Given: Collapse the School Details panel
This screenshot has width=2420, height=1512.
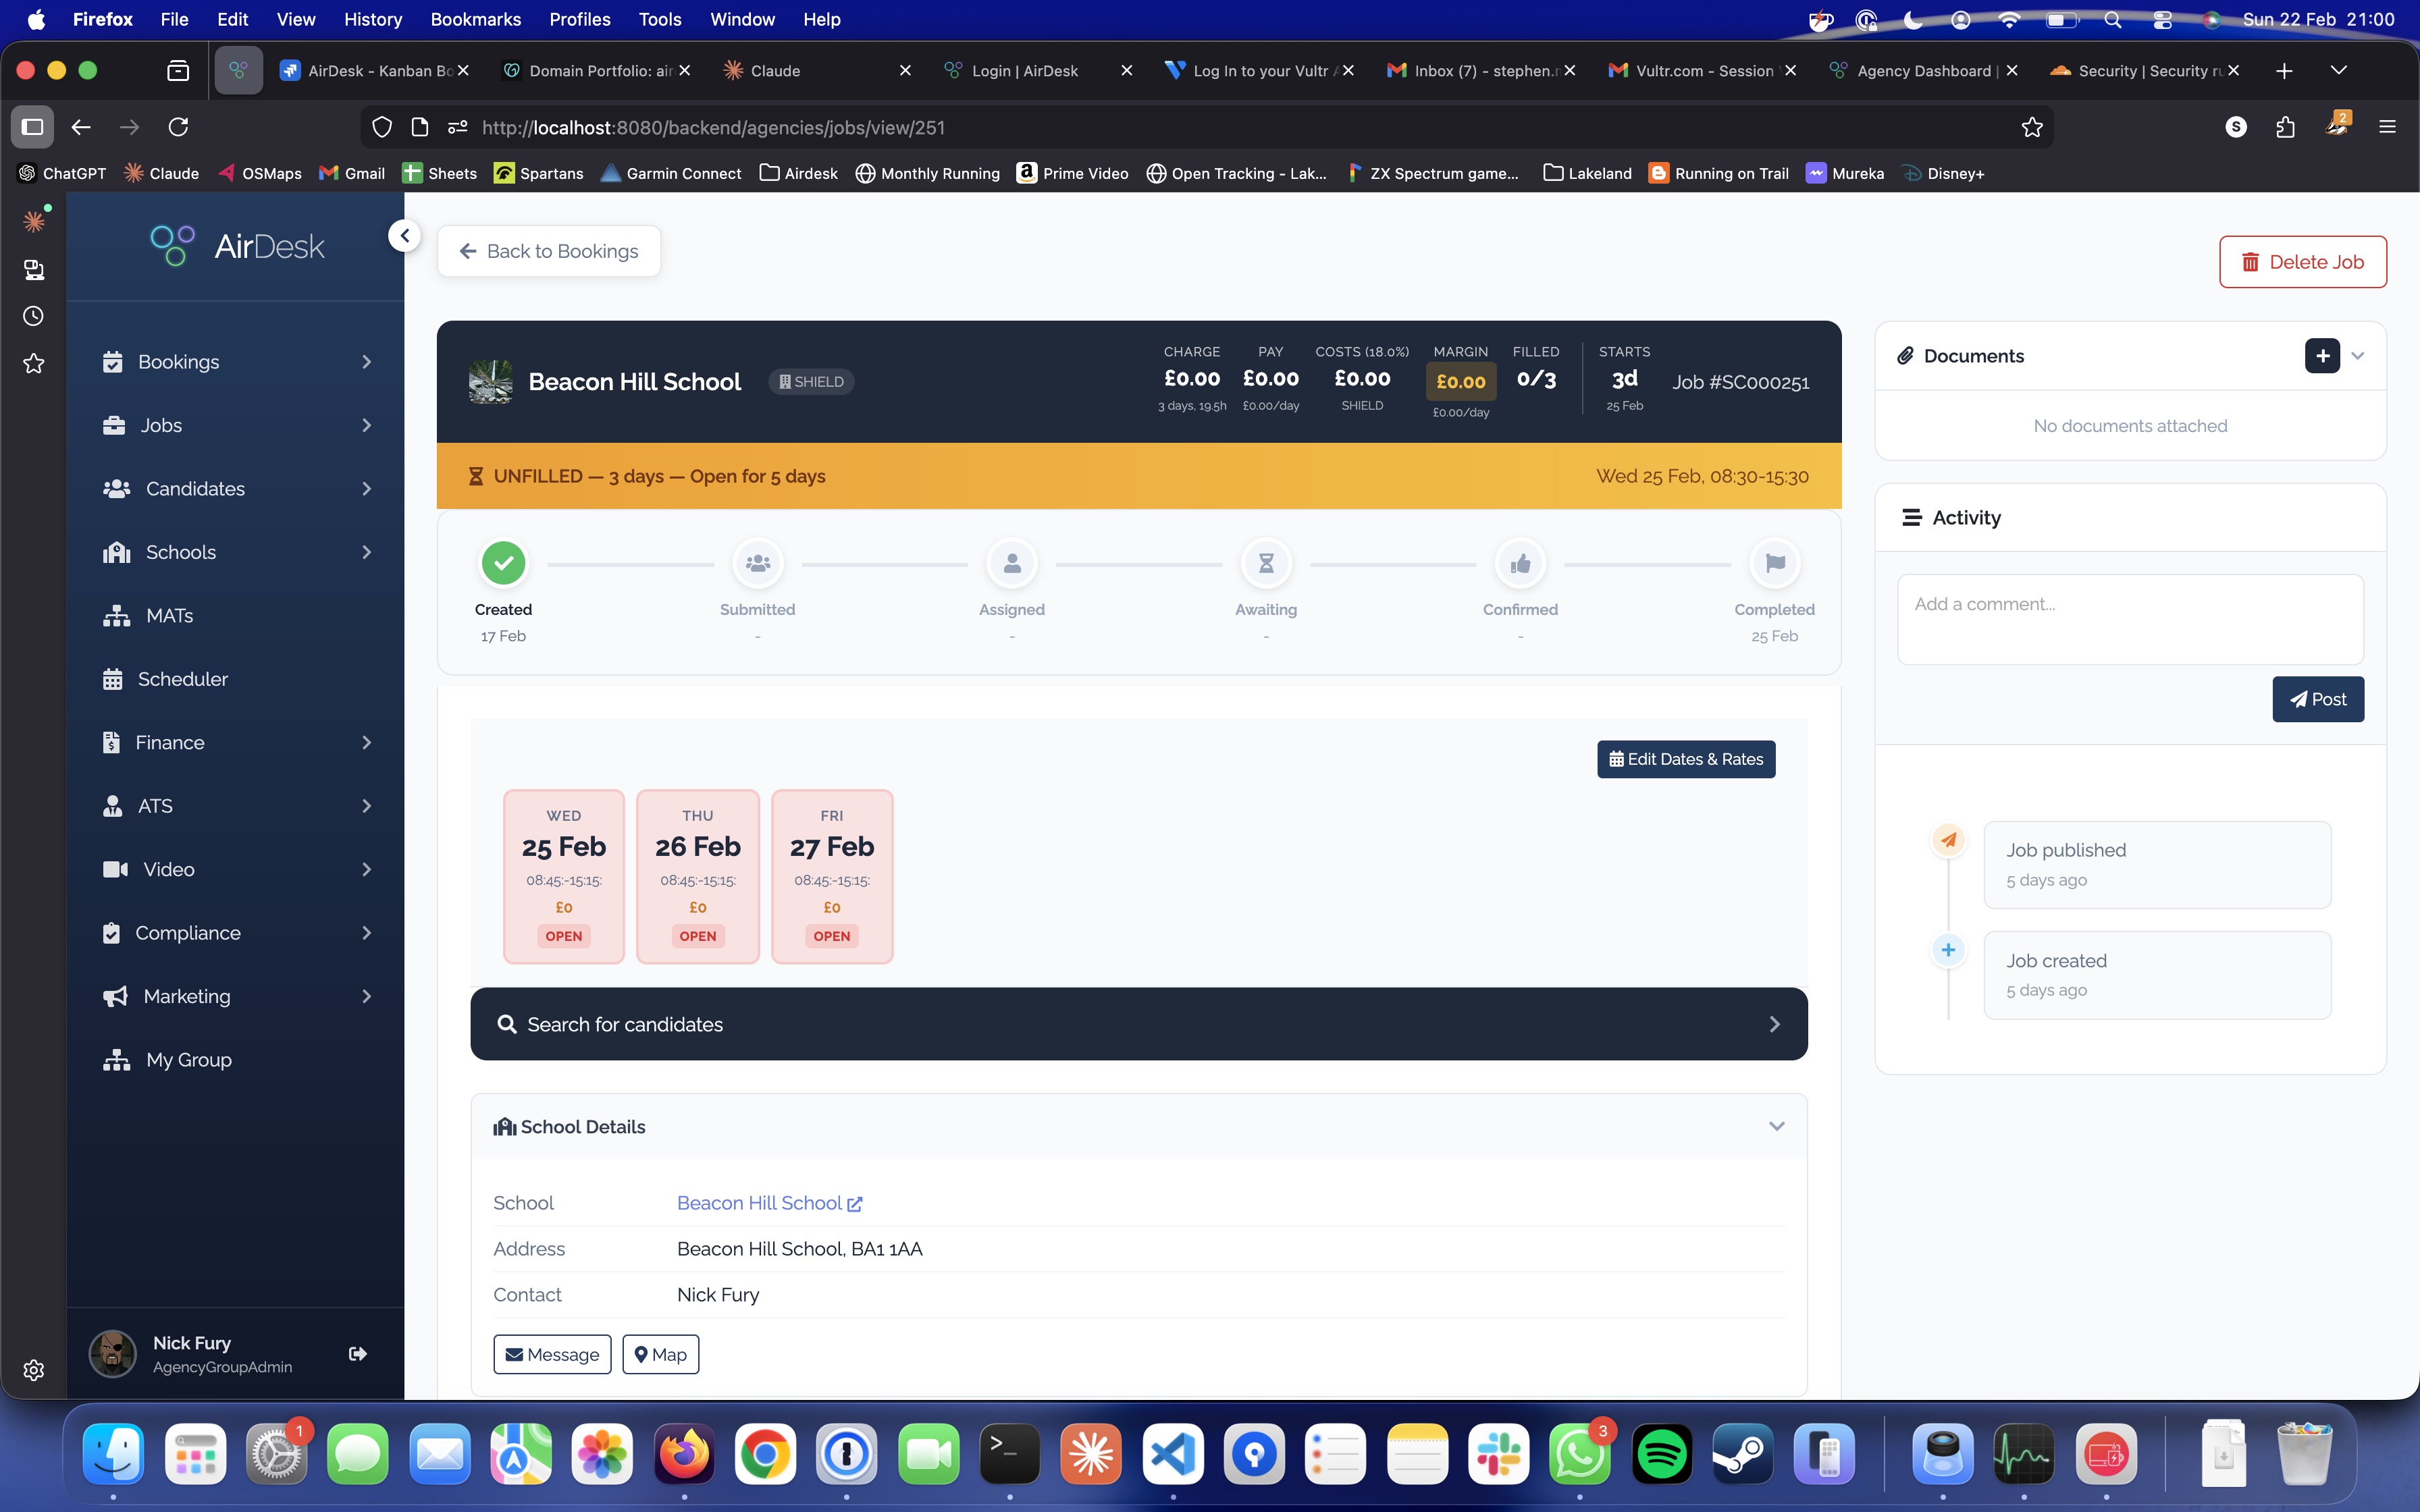Looking at the screenshot, I should tap(1777, 1126).
